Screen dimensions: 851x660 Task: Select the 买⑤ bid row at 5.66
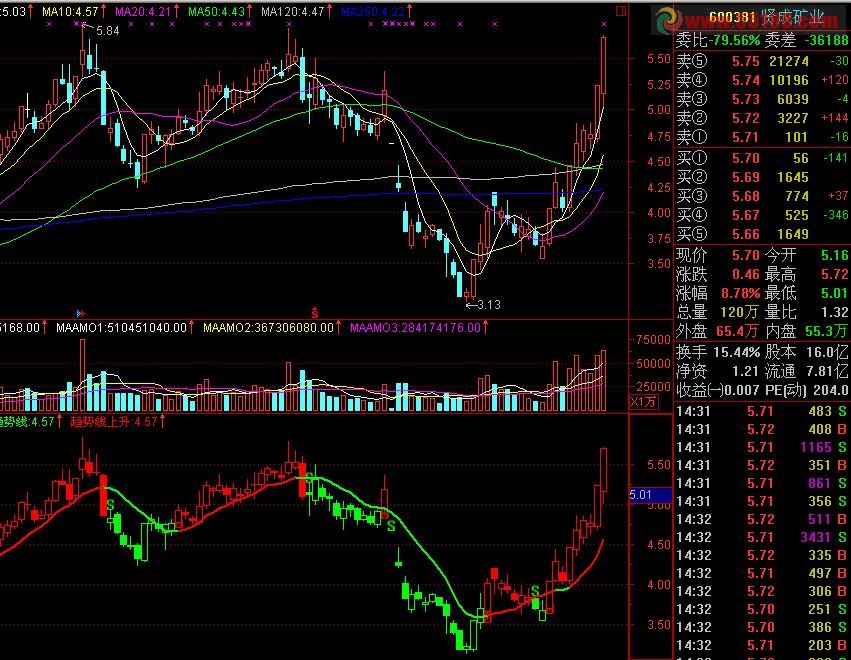(x=762, y=234)
